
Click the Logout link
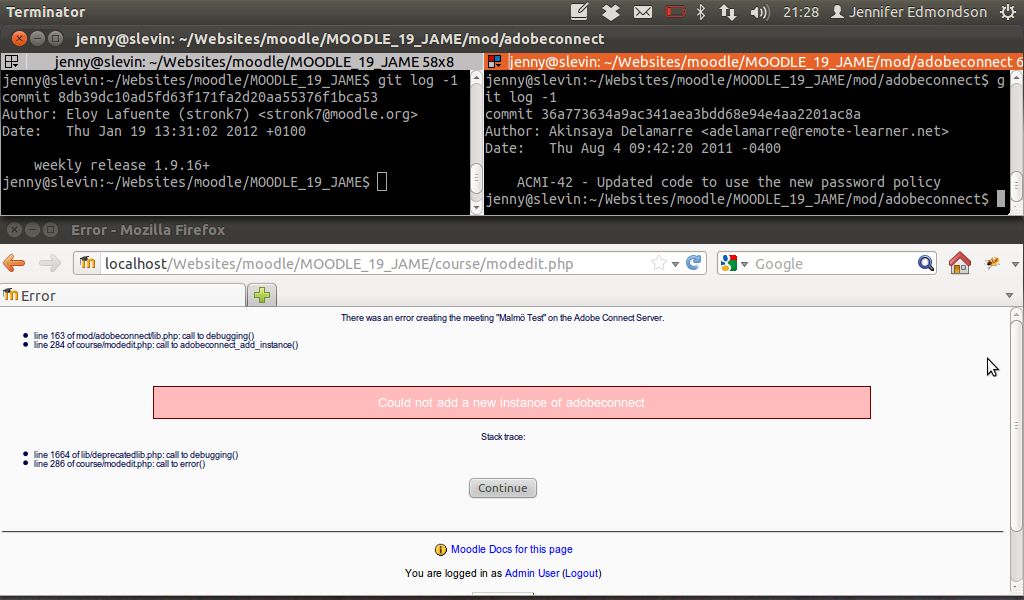point(581,573)
